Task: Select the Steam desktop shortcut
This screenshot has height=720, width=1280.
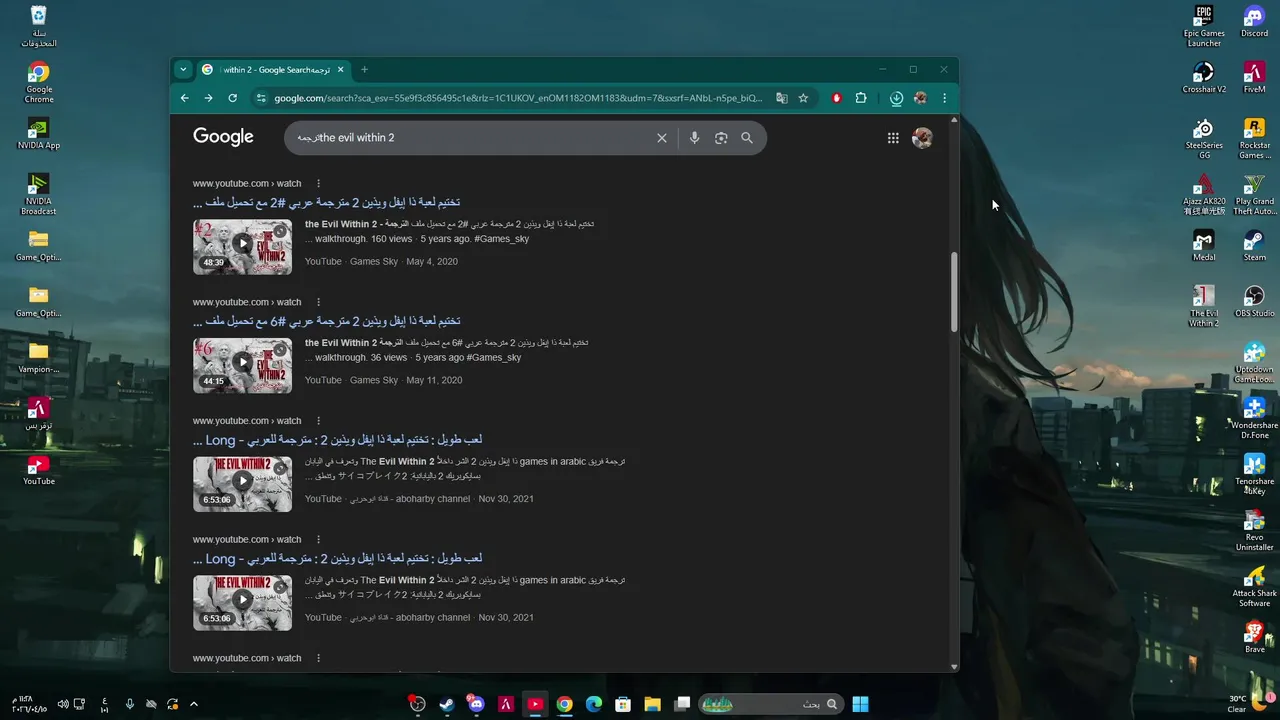Action: coord(1254,245)
